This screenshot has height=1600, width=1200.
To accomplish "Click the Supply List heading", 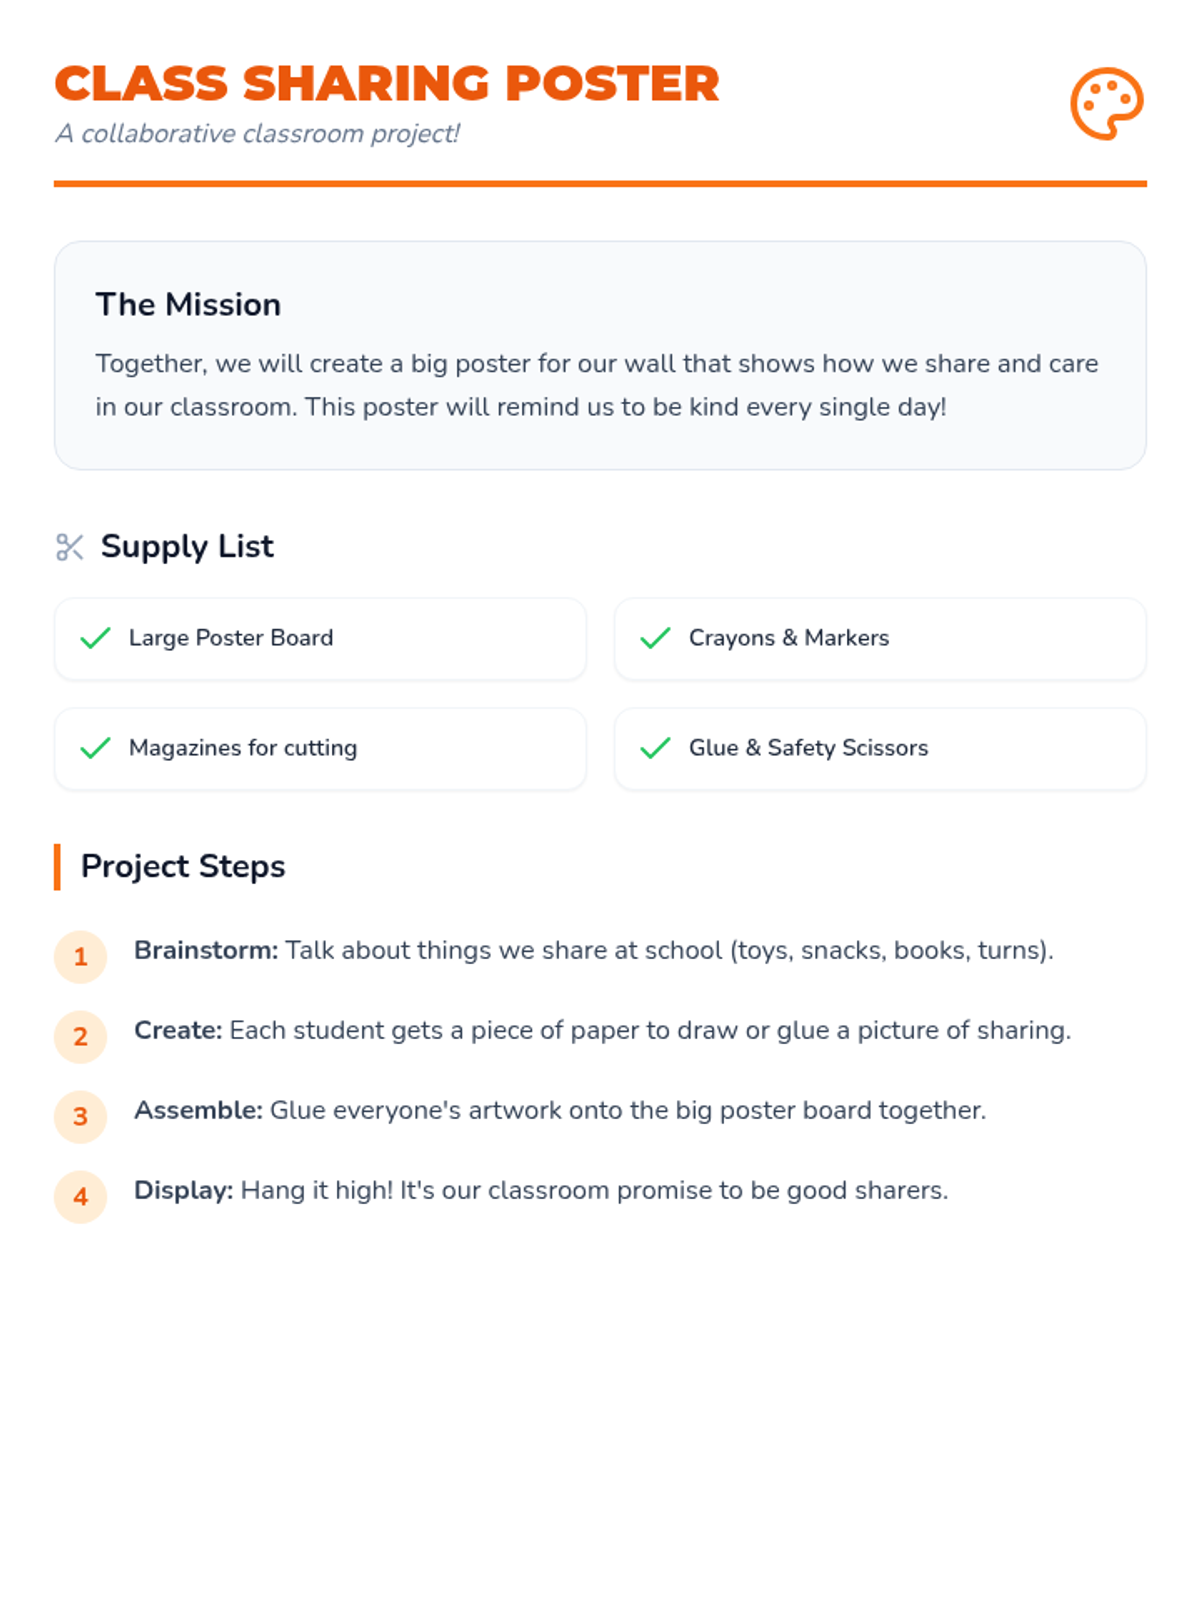I will [187, 547].
